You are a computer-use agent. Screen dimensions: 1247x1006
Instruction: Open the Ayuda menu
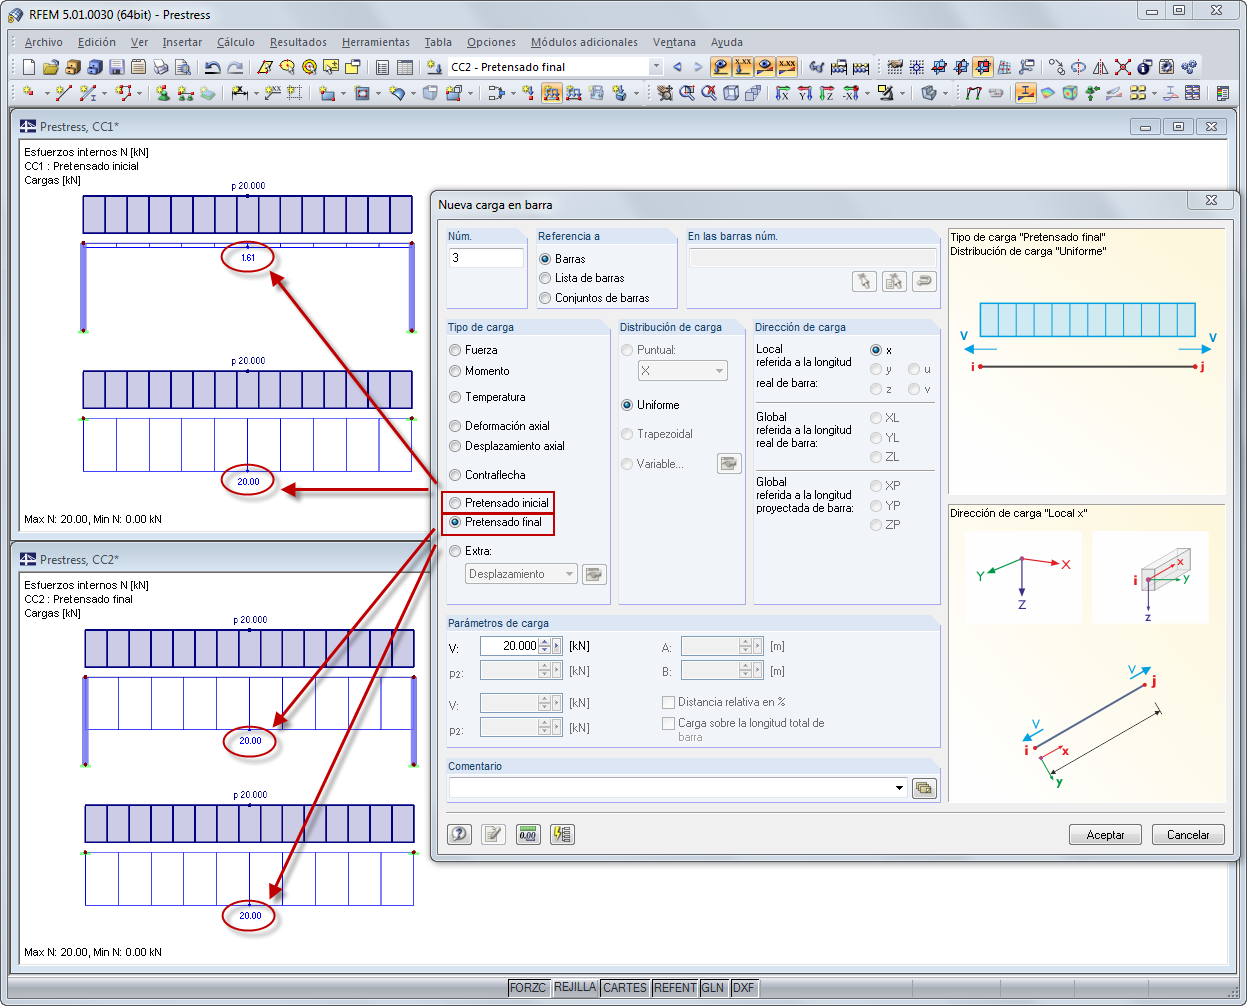point(727,42)
